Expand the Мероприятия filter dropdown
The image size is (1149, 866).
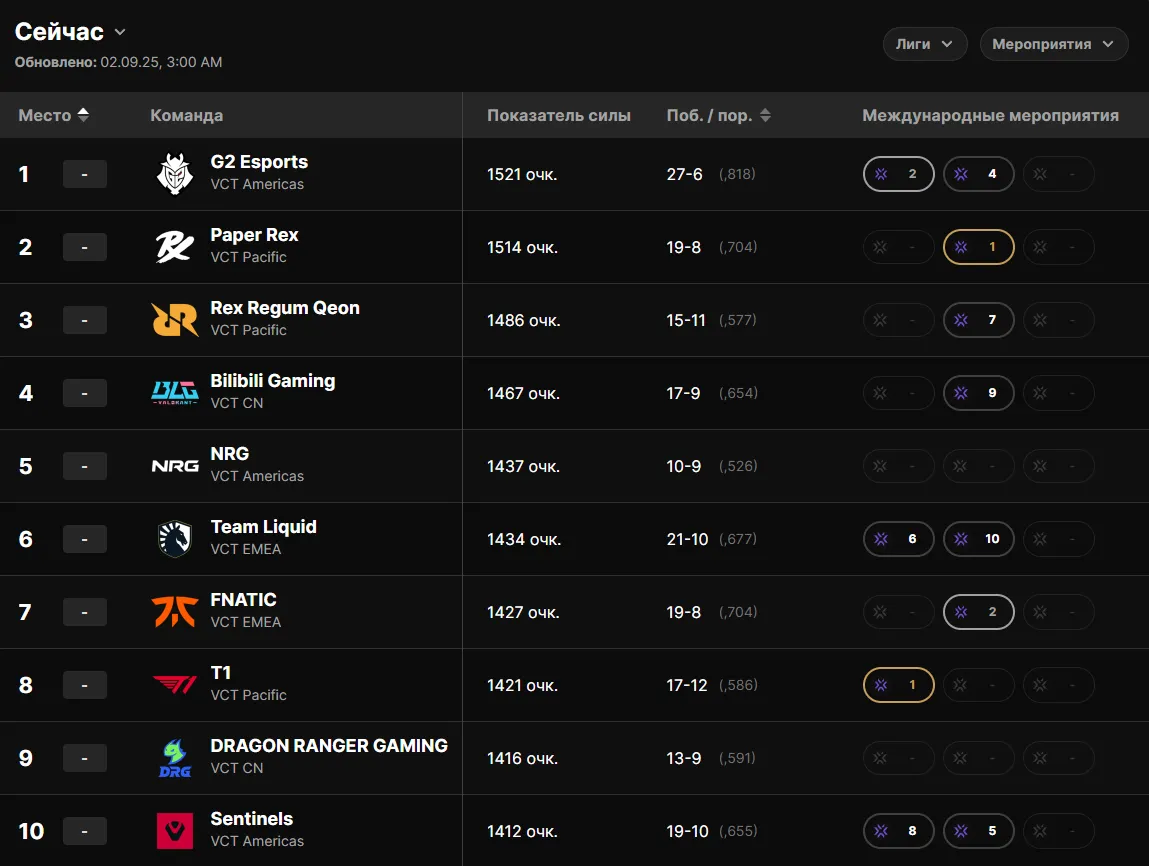click(x=1054, y=44)
